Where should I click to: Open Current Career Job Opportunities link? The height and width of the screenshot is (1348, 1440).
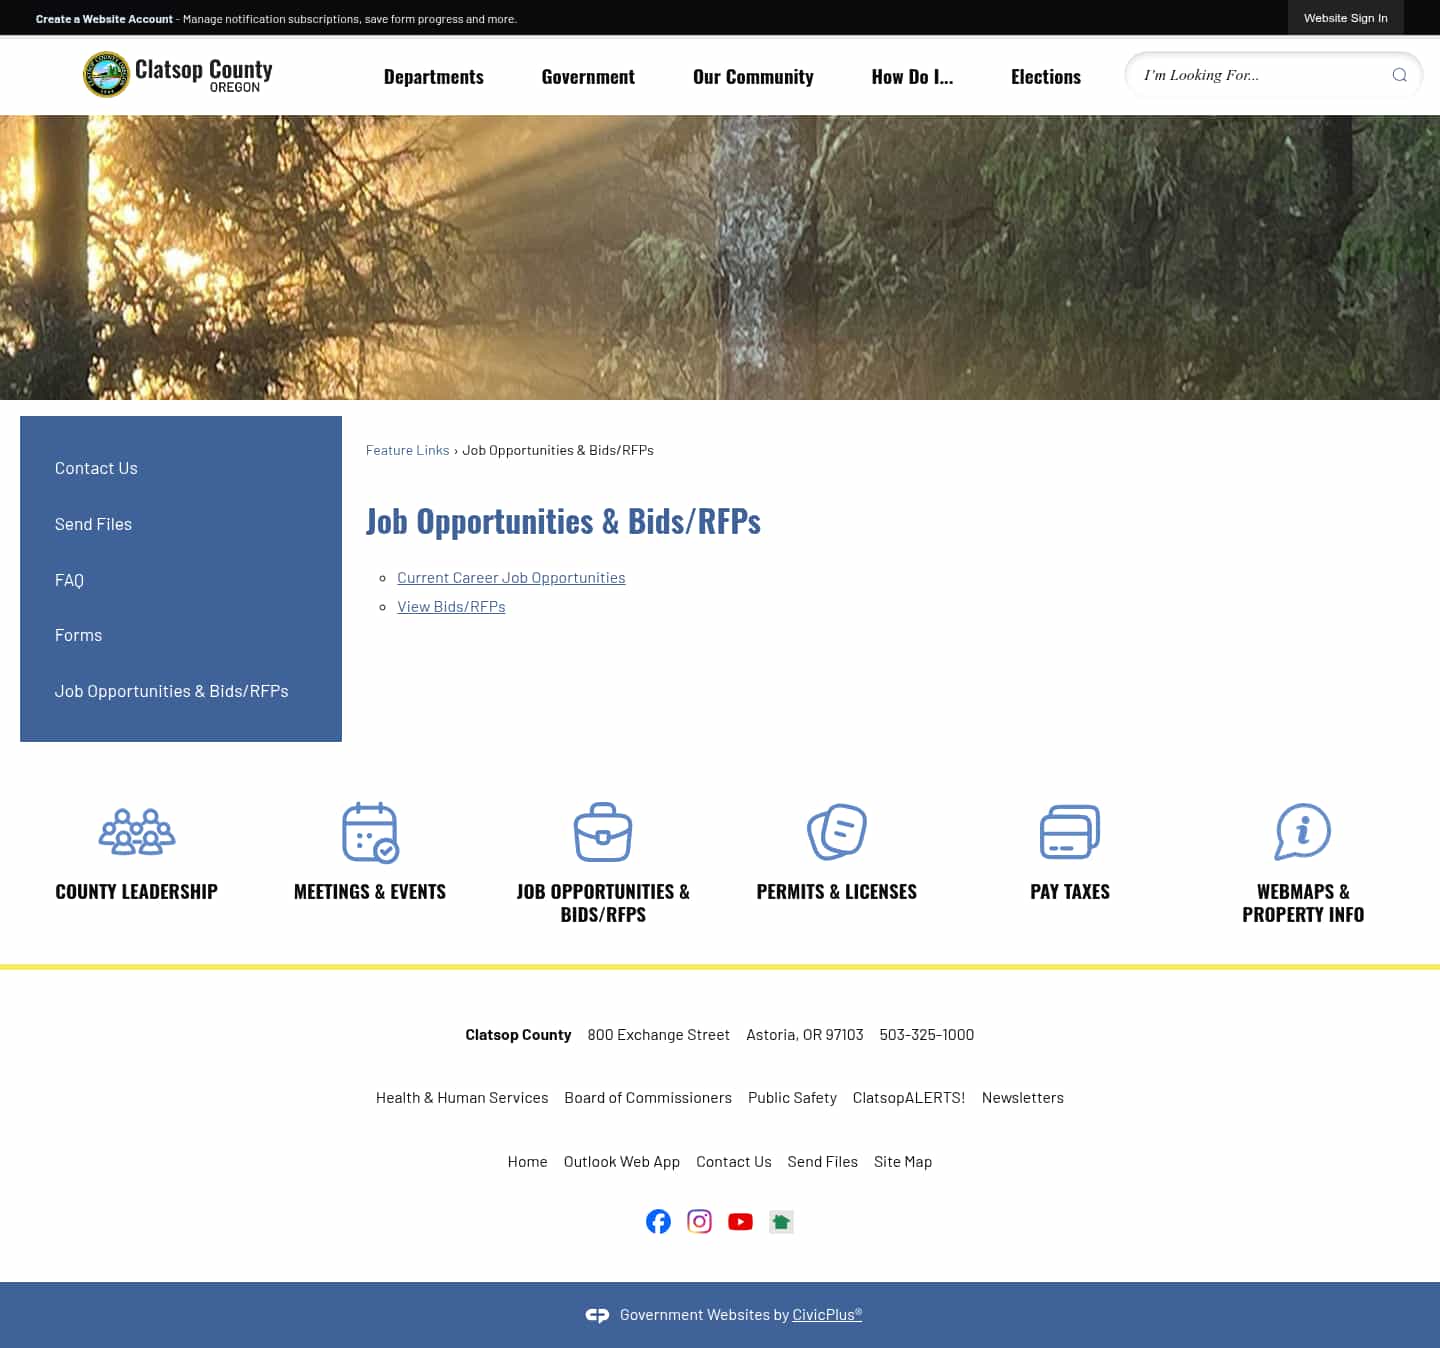tap(511, 577)
